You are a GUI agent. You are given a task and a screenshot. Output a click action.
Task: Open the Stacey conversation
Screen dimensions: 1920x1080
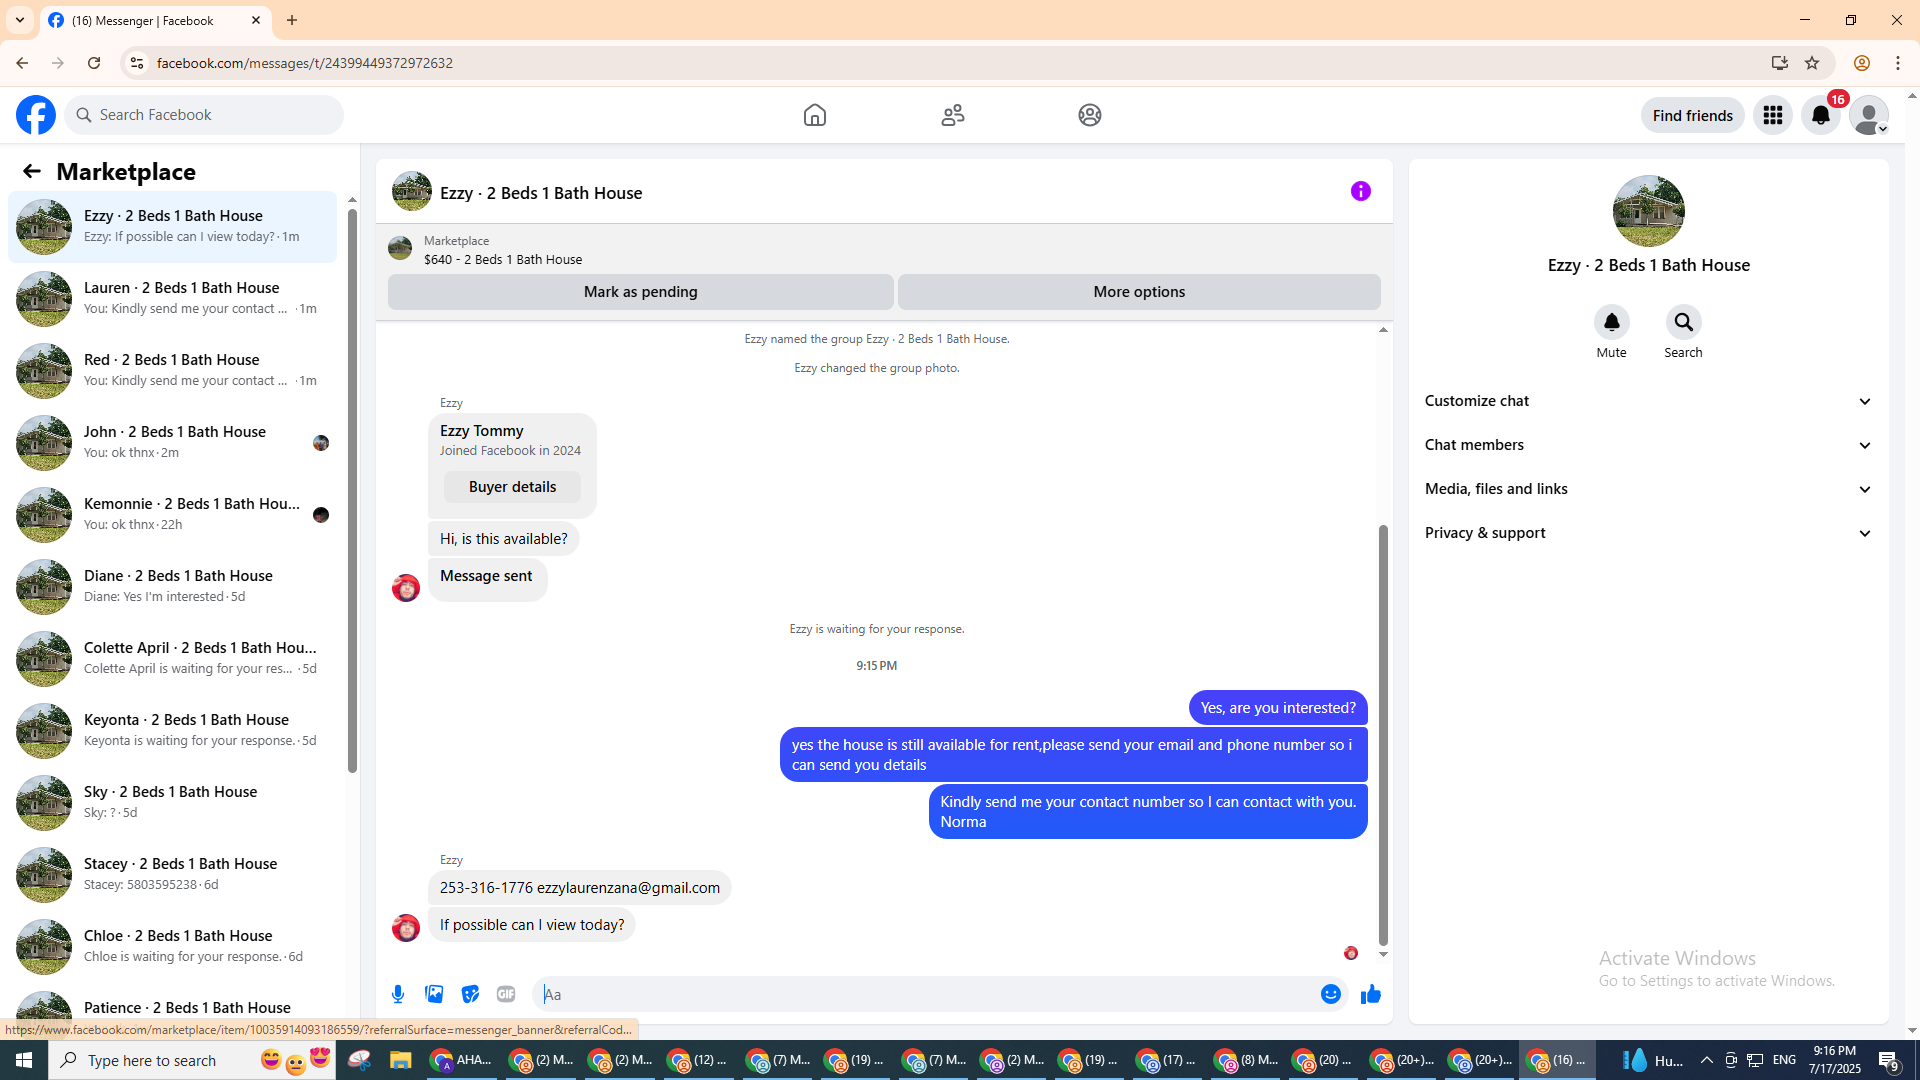point(172,874)
